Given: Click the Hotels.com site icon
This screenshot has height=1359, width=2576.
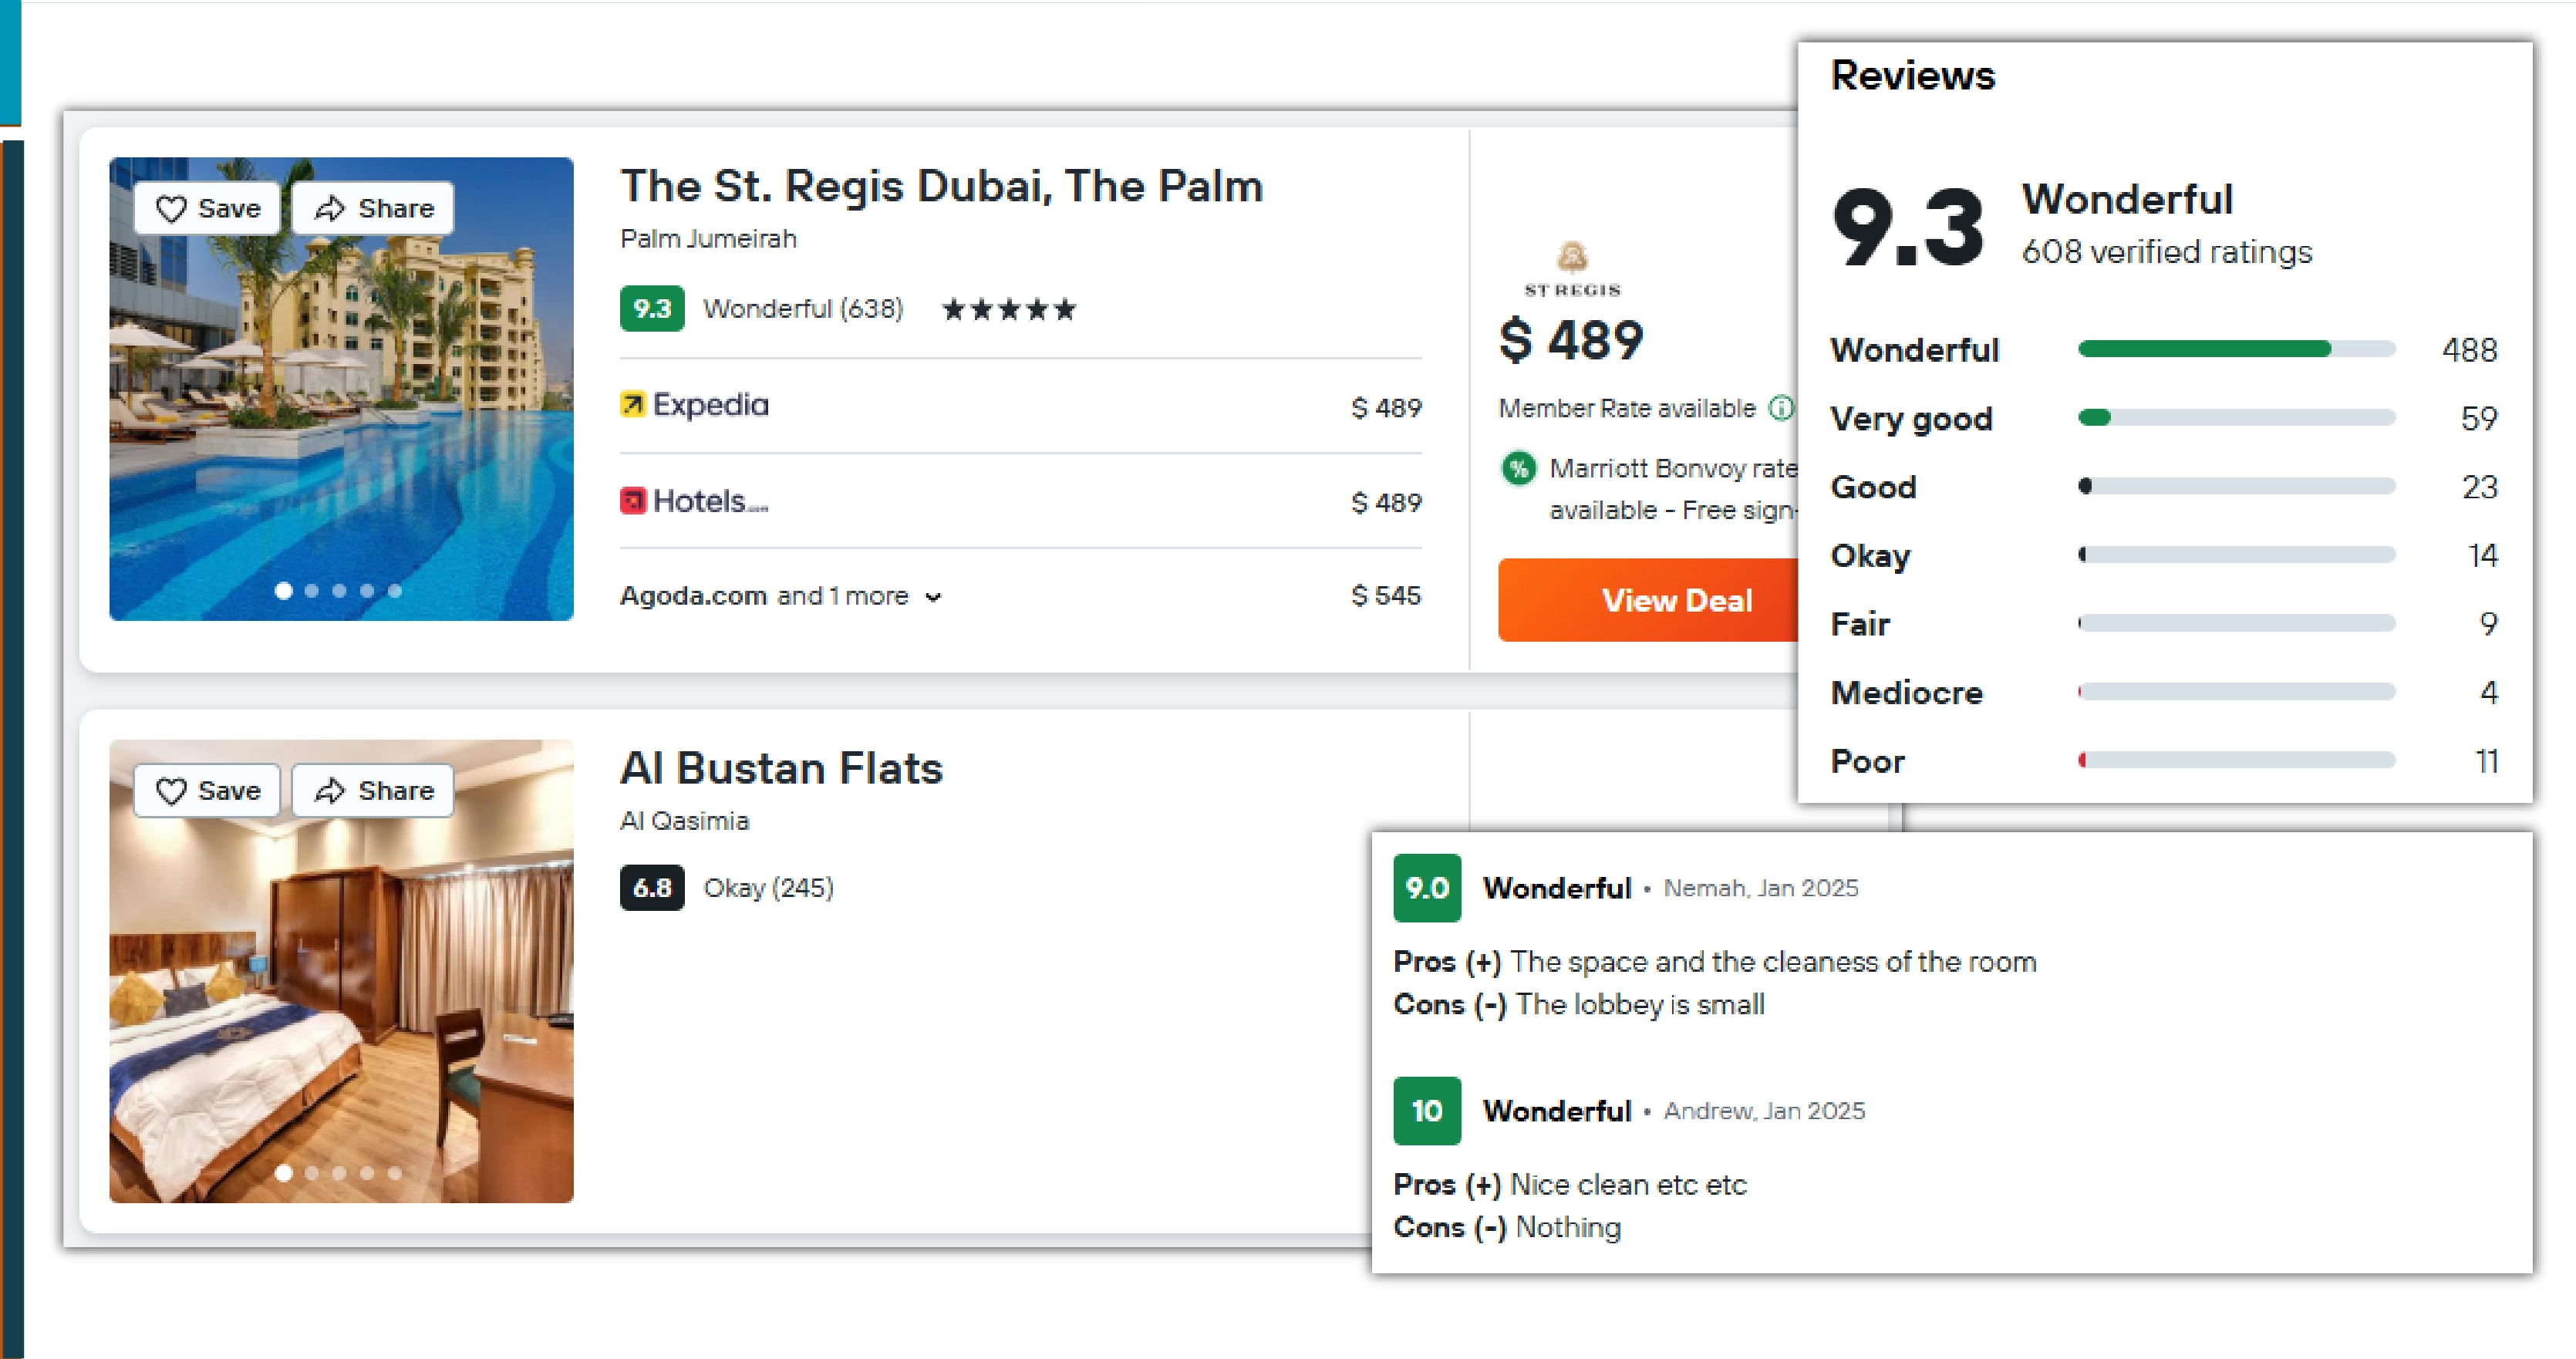Looking at the screenshot, I should coord(634,500).
